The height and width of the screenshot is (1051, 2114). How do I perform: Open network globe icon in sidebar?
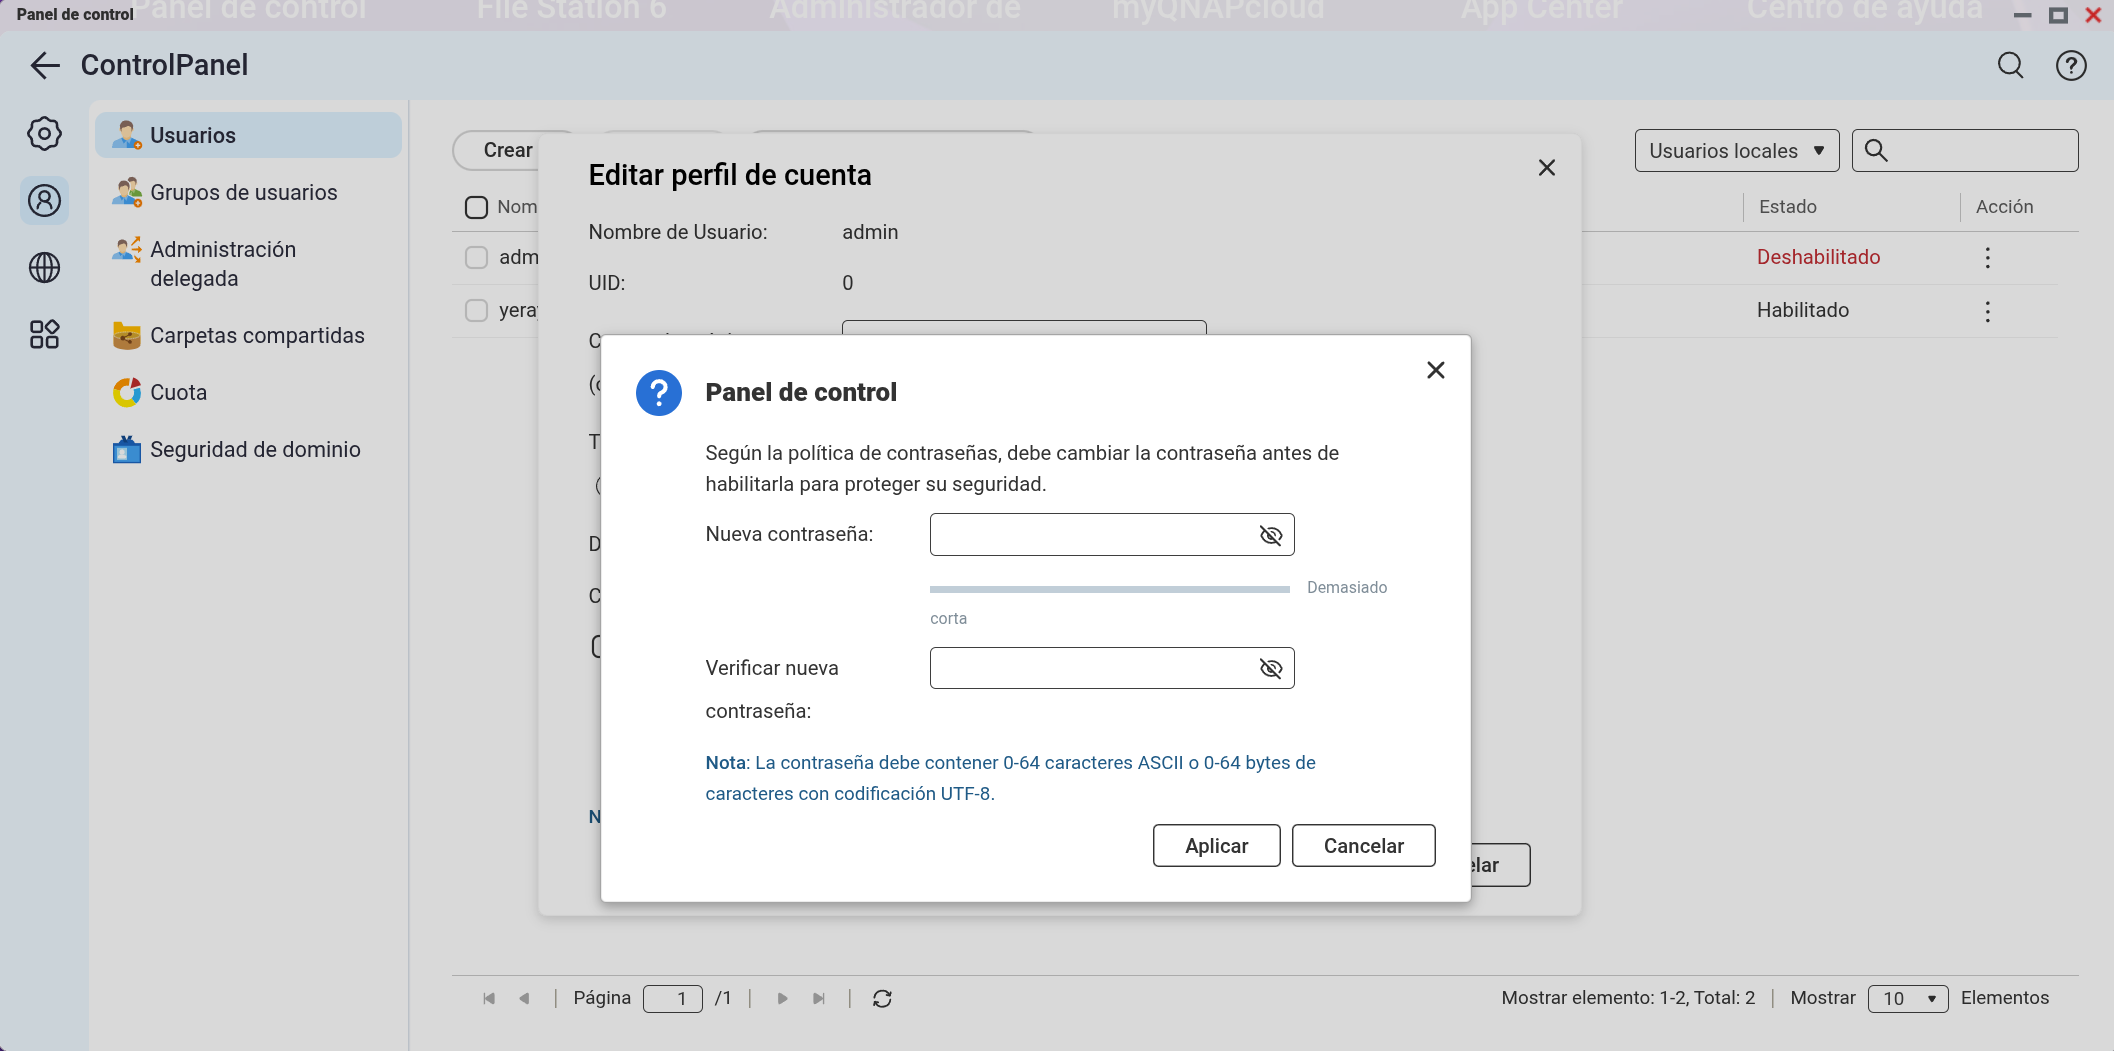44,268
